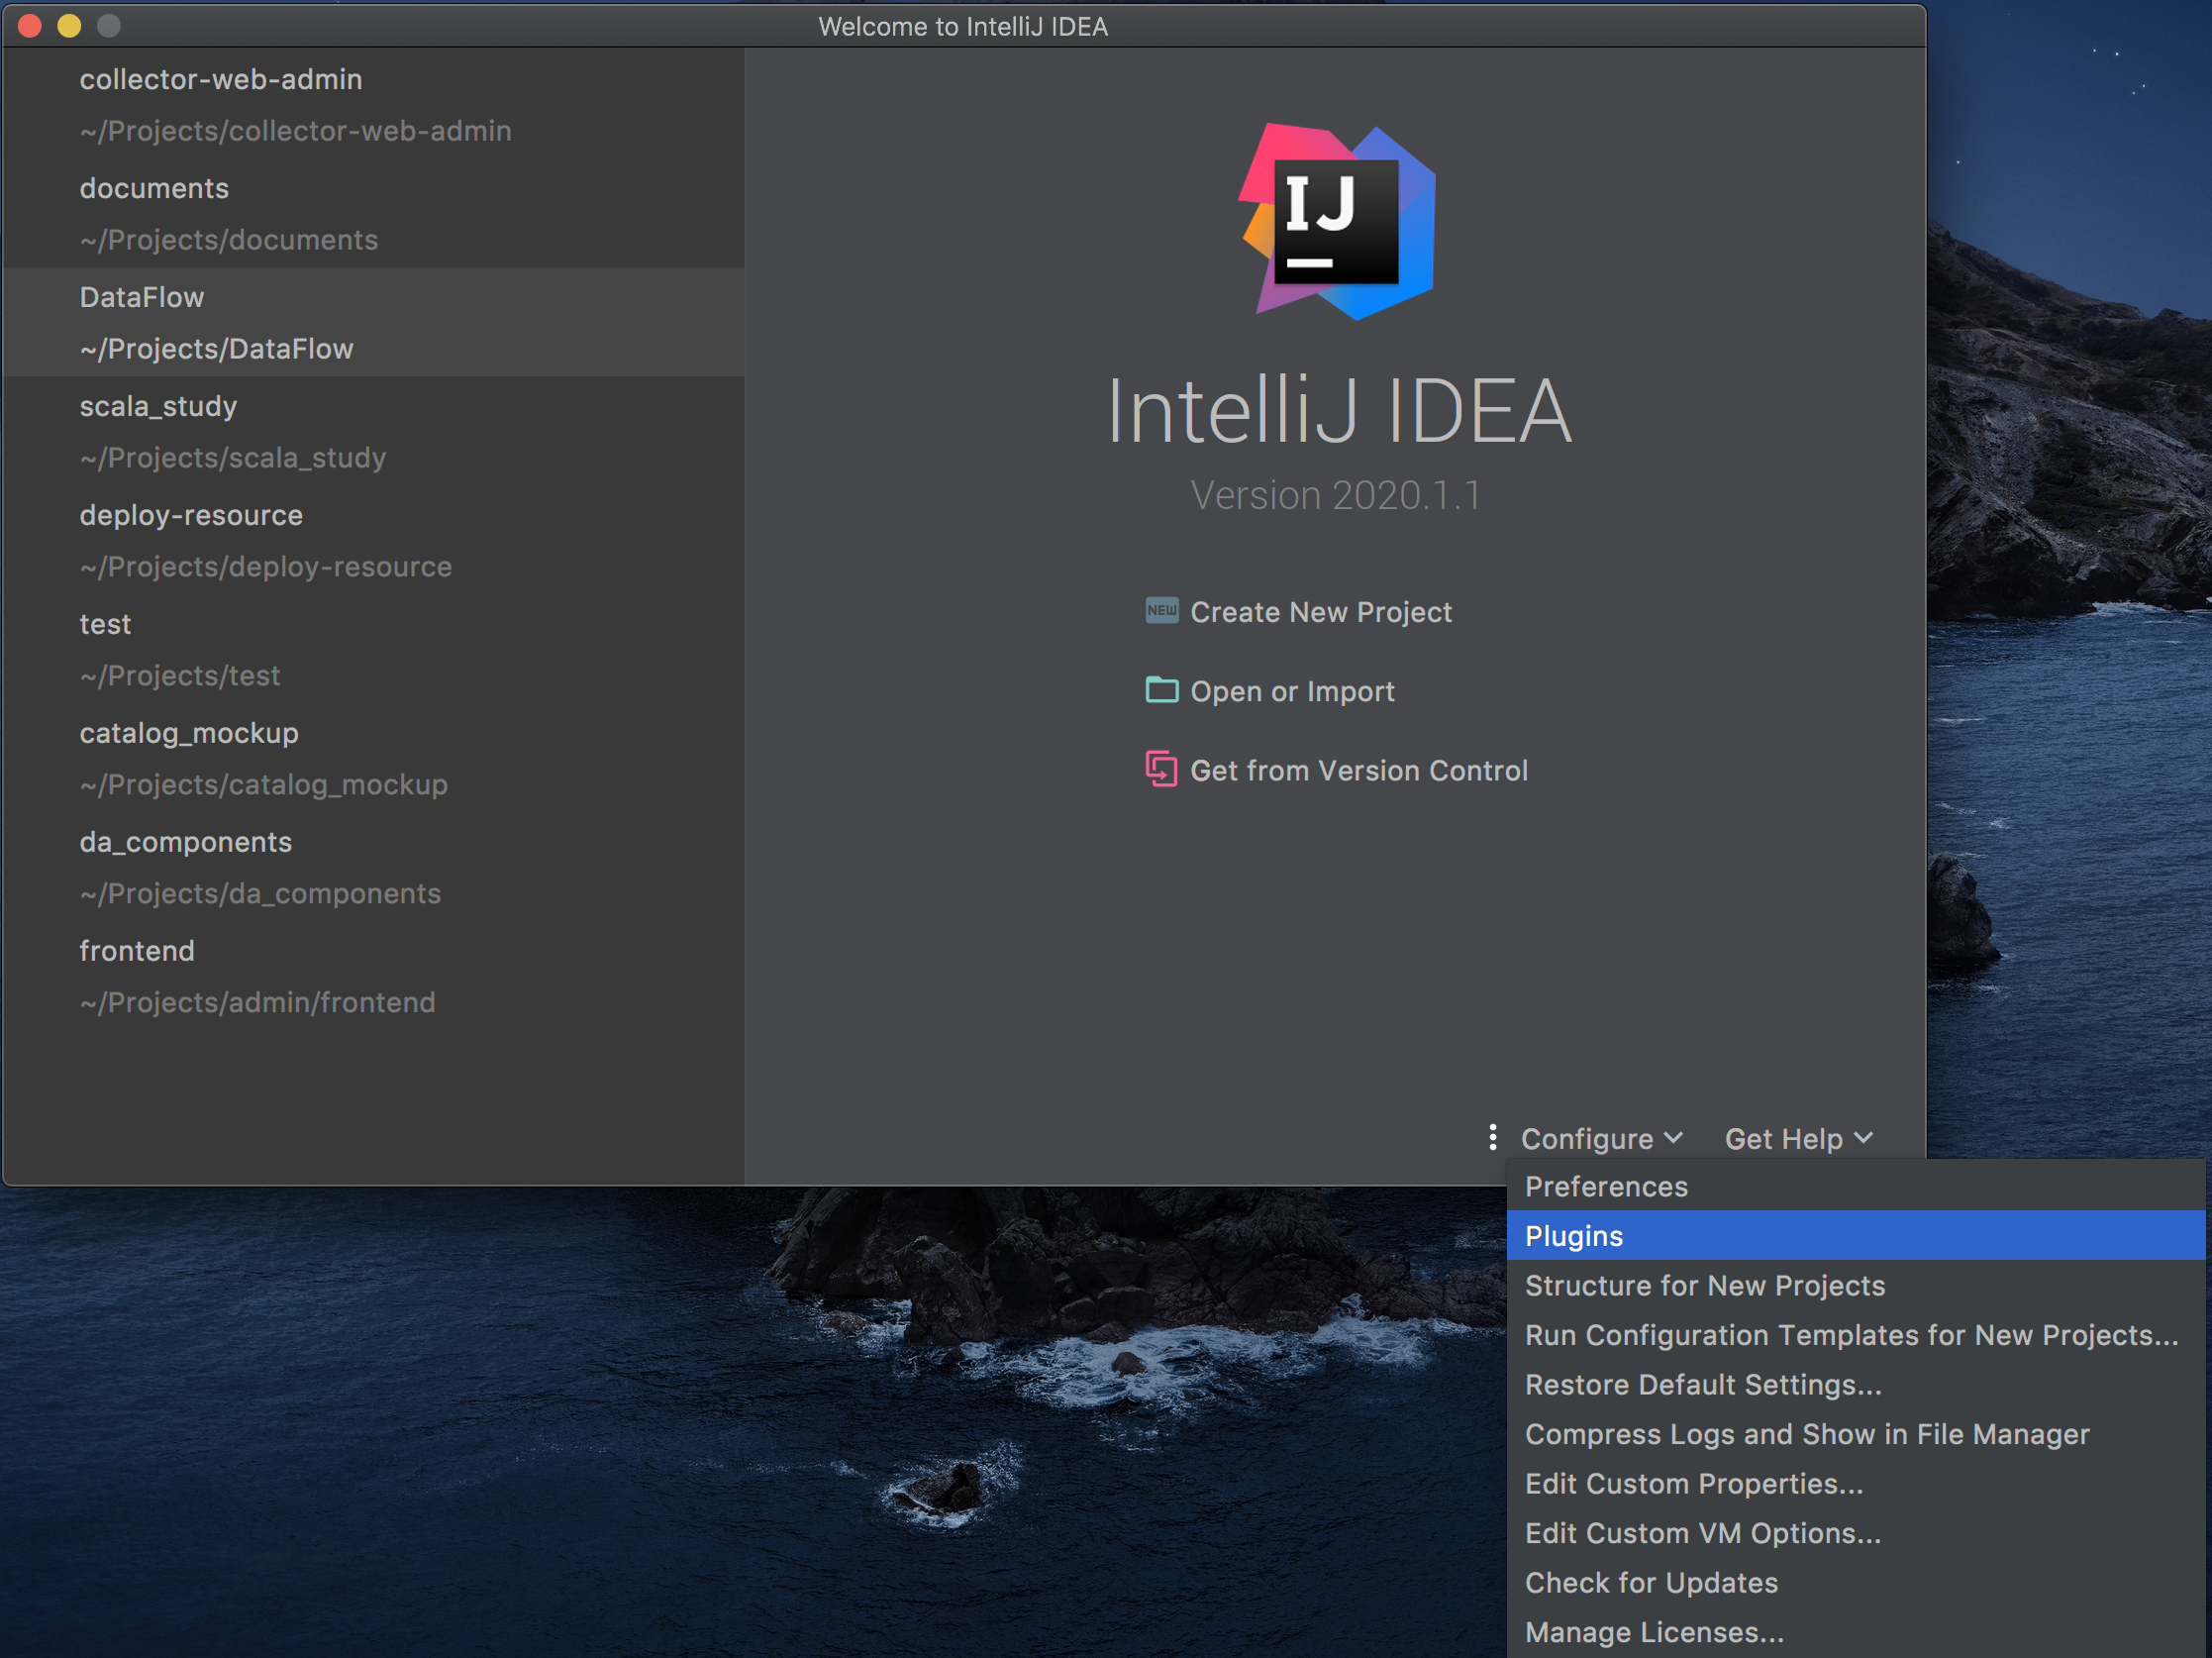Click Edit Custom VM Options entry

tap(1702, 1533)
